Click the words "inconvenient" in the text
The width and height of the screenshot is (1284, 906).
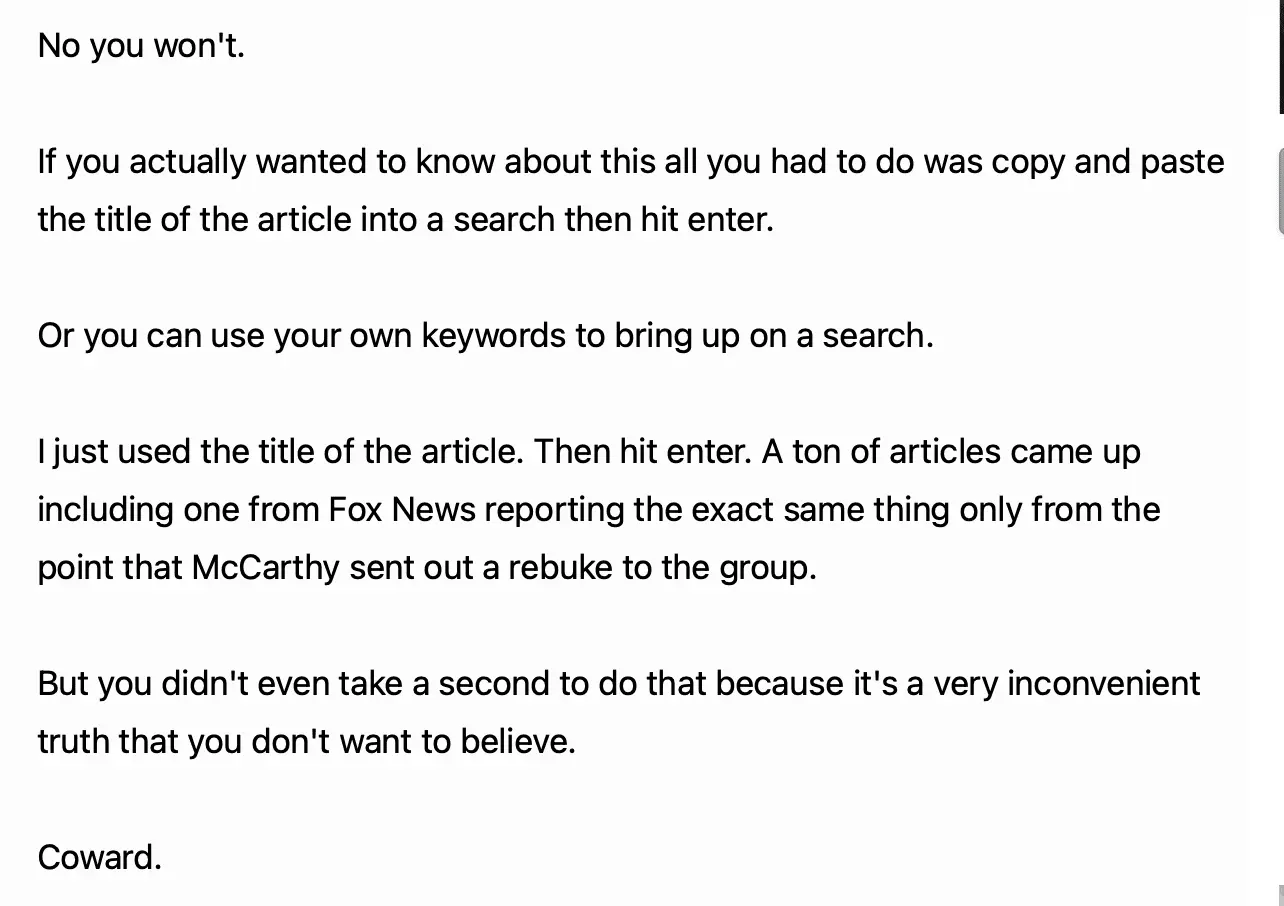point(1103,683)
